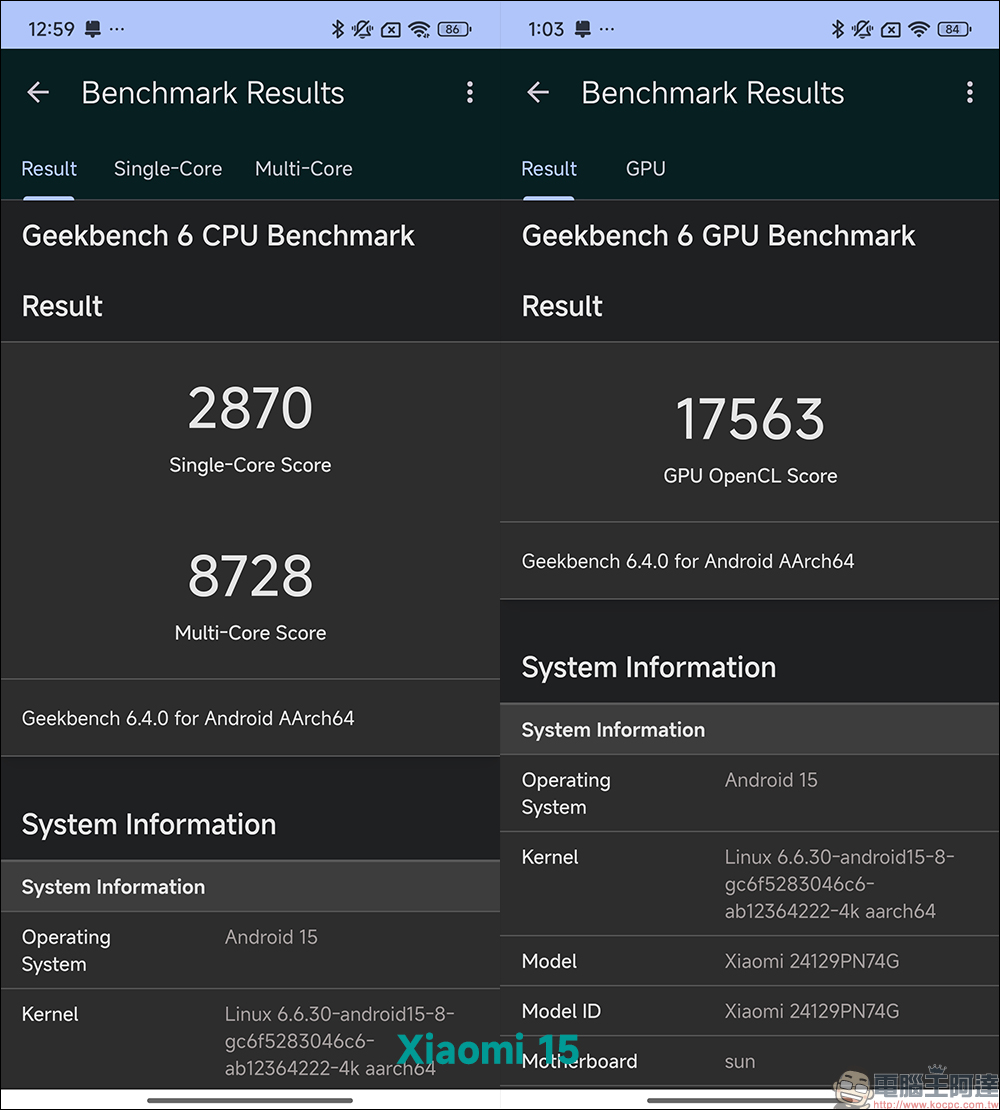Switch to the GPU tab
The width and height of the screenshot is (1000, 1110).
tap(645, 168)
